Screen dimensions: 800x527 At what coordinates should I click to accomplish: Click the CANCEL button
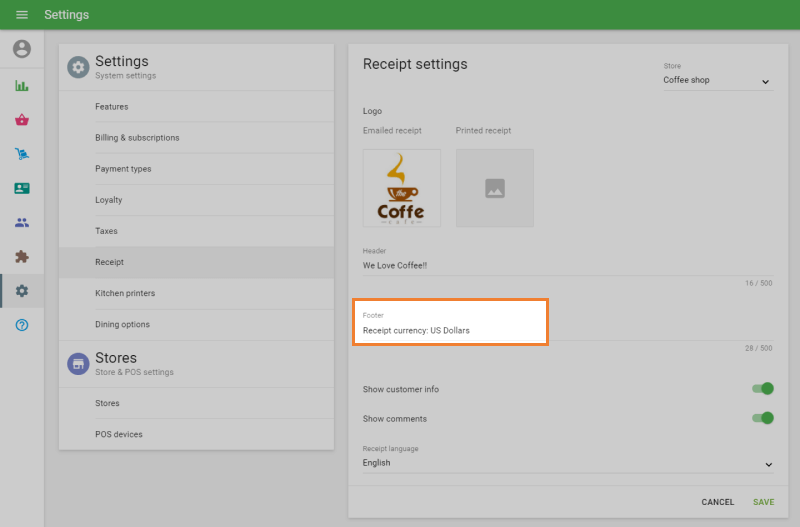[x=717, y=502]
